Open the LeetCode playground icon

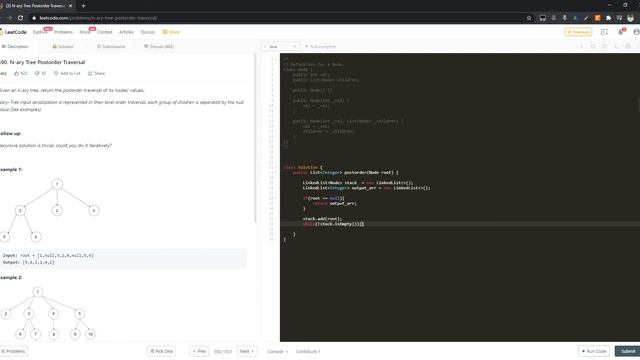(604, 32)
